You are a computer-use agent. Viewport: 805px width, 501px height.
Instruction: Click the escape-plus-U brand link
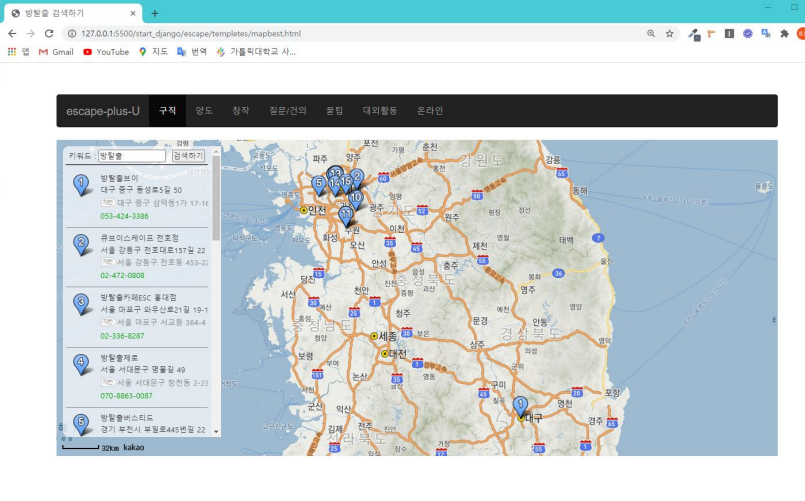pos(103,111)
